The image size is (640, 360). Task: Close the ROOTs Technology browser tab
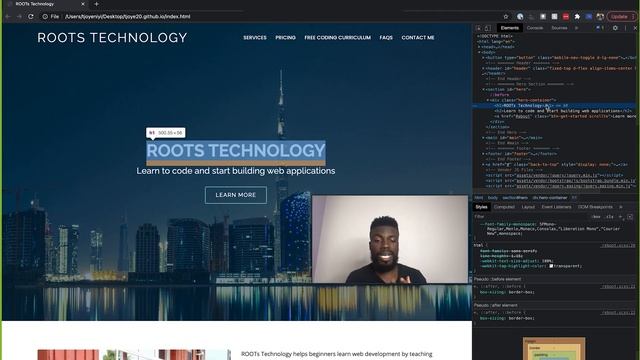coord(83,4)
